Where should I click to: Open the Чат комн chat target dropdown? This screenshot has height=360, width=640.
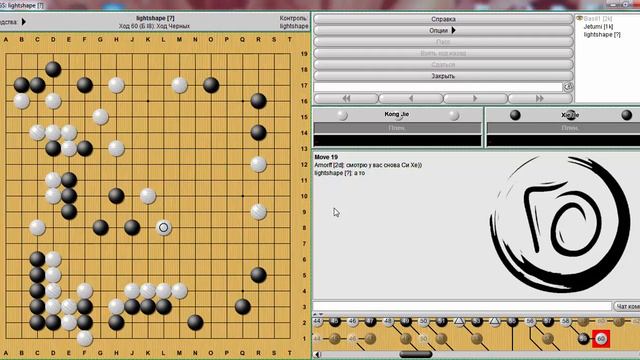point(627,306)
